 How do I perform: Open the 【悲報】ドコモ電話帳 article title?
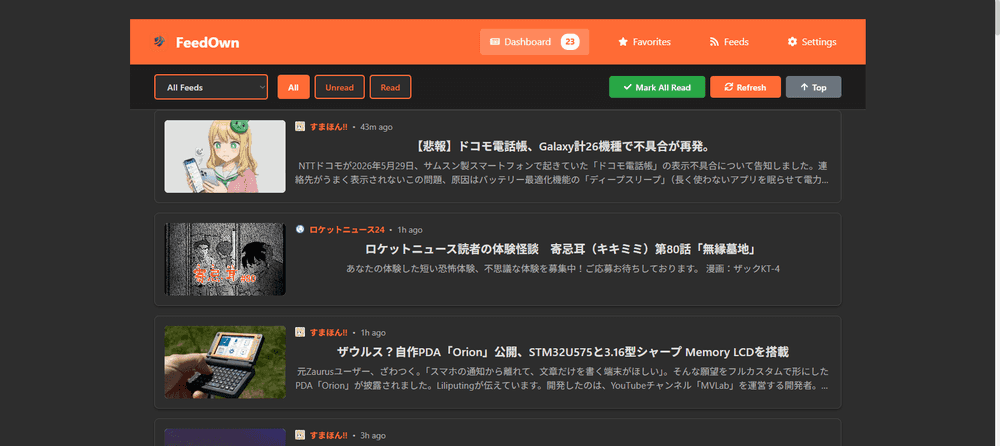click(x=562, y=146)
